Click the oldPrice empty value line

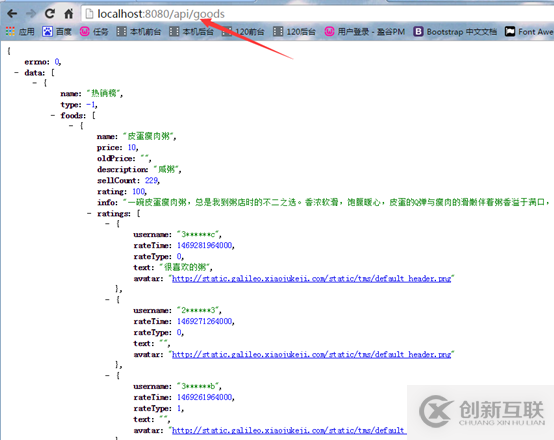tap(124, 158)
